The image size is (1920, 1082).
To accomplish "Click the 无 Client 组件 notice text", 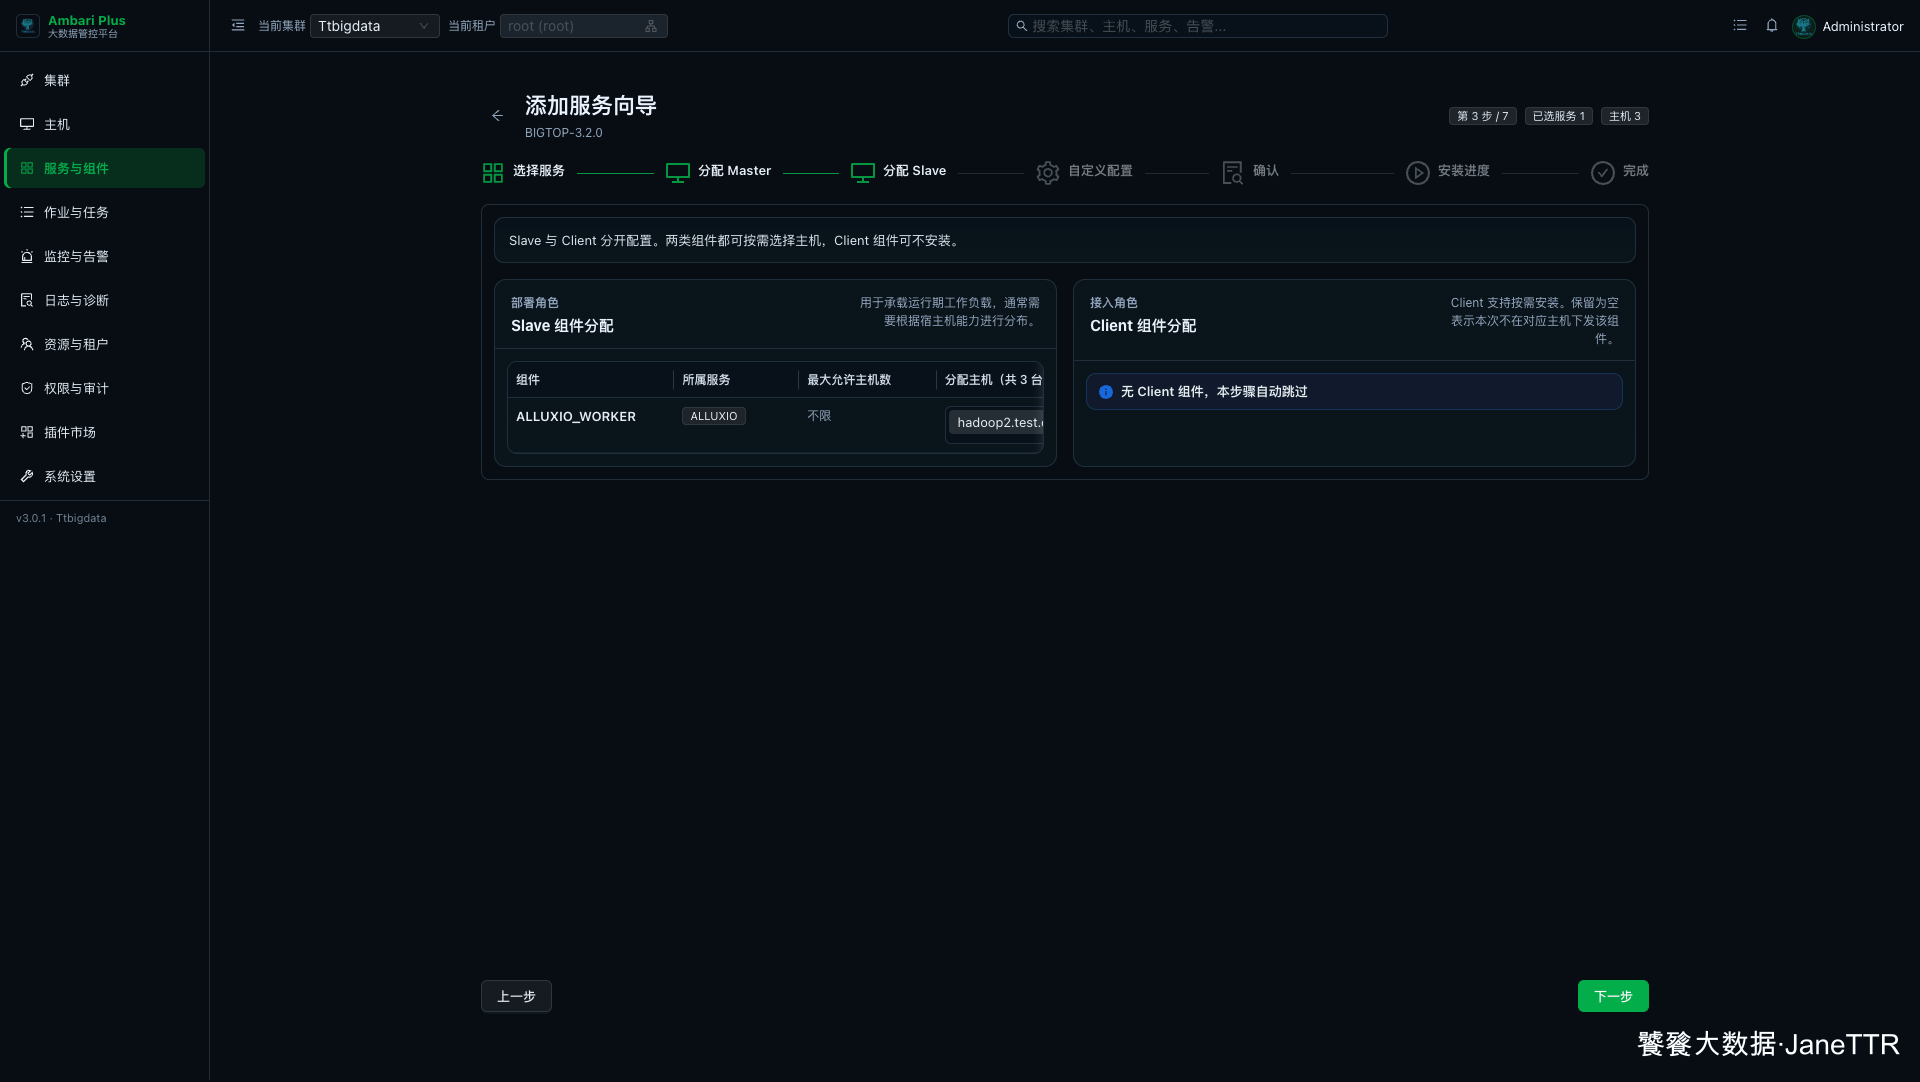I will pos(1214,392).
